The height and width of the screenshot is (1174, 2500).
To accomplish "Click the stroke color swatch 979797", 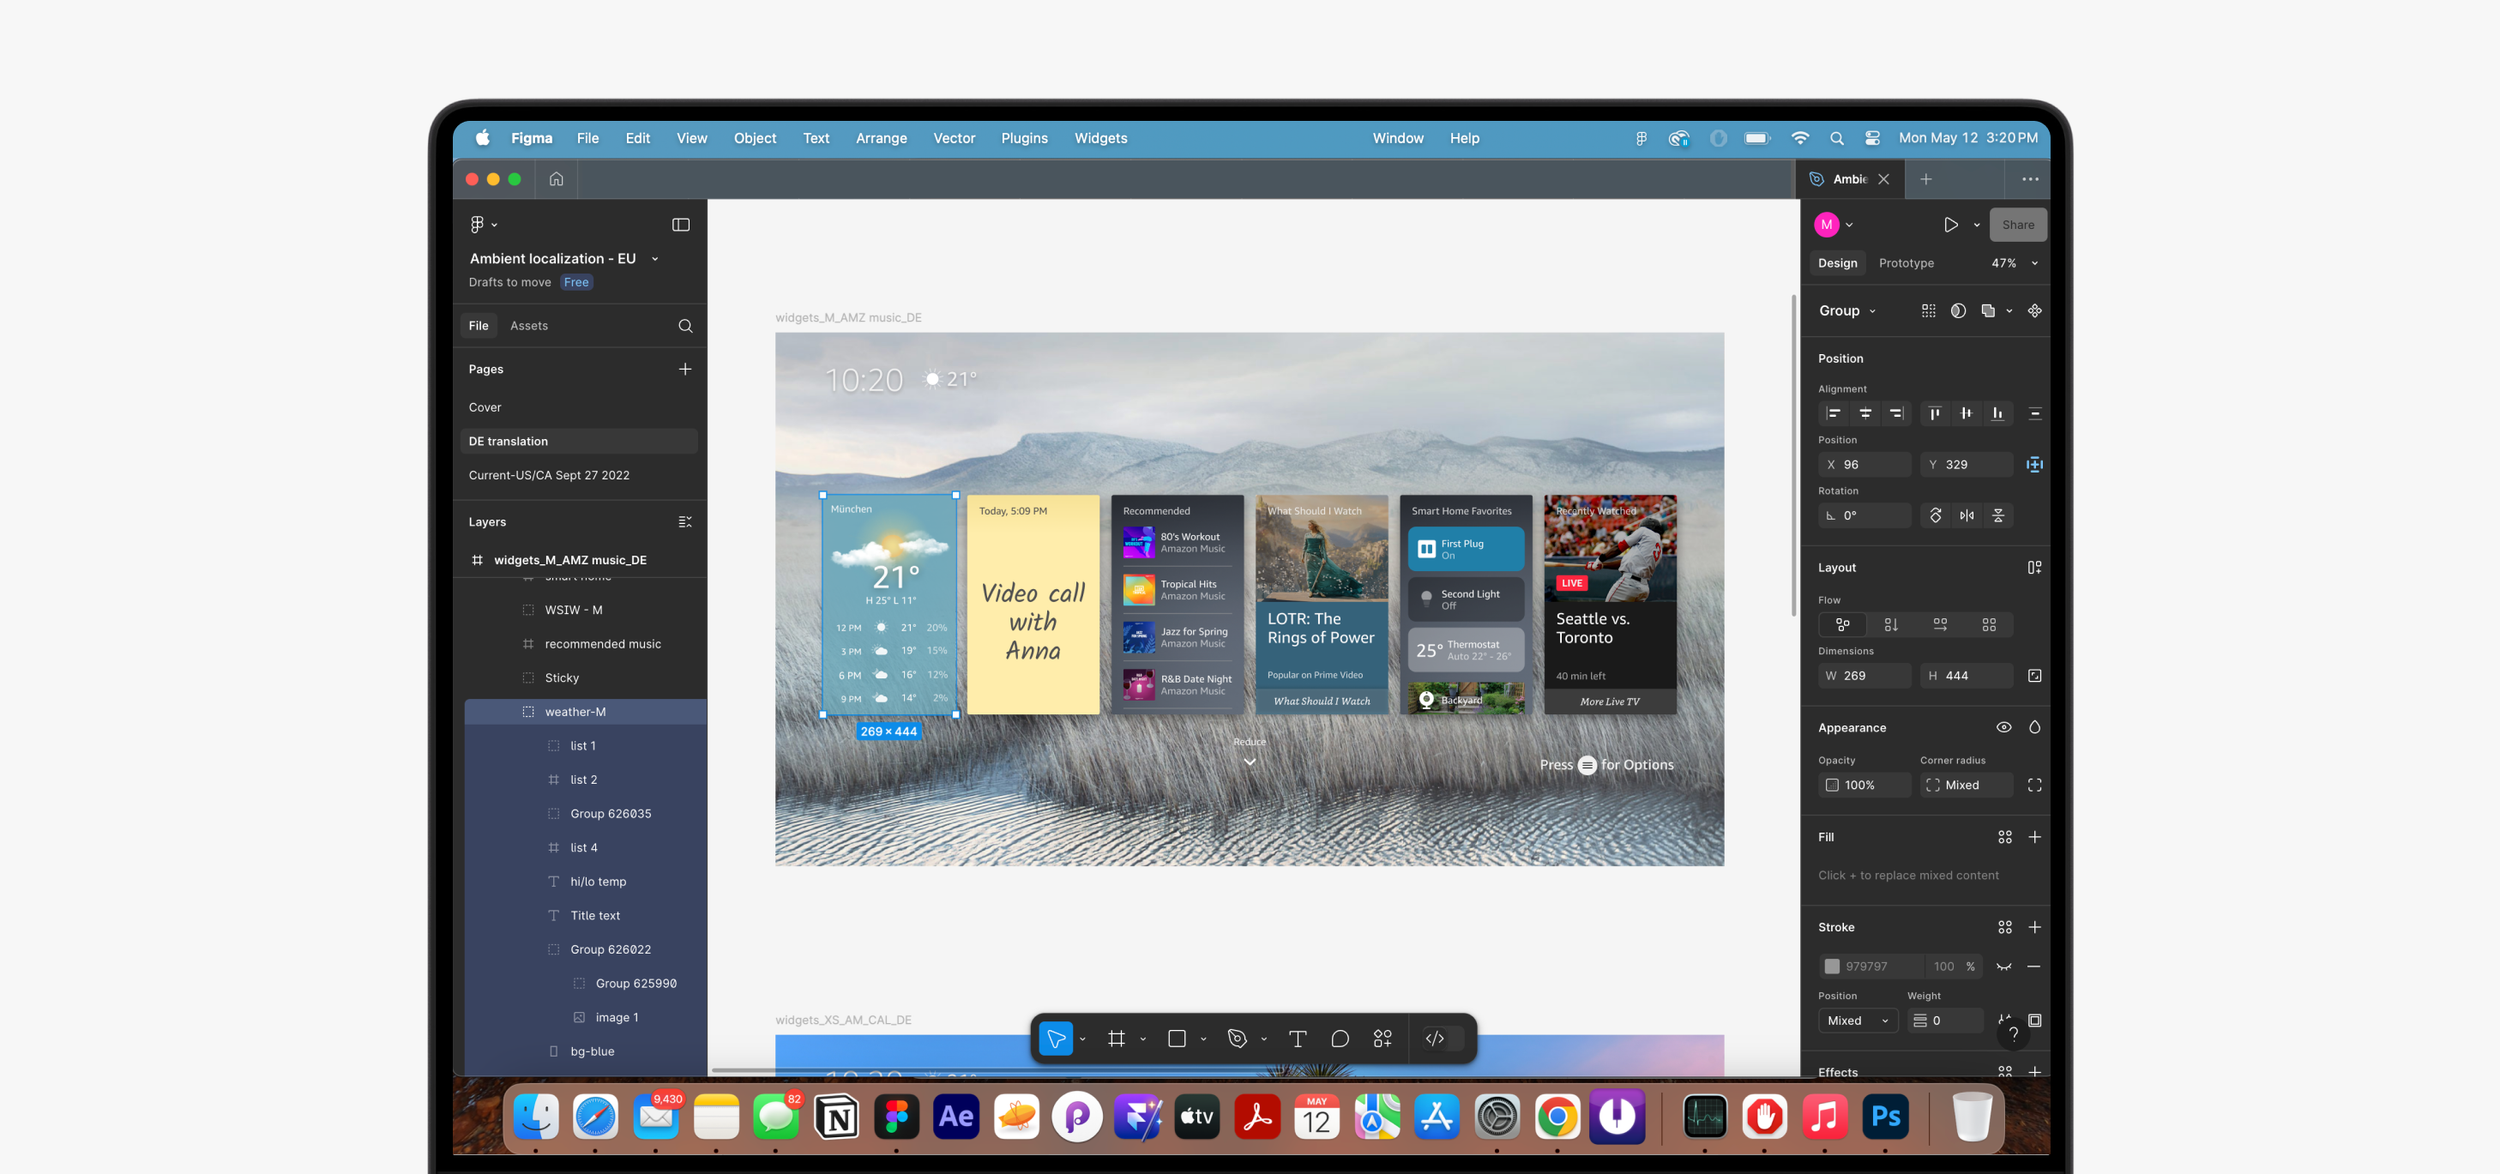I will coord(1832,966).
